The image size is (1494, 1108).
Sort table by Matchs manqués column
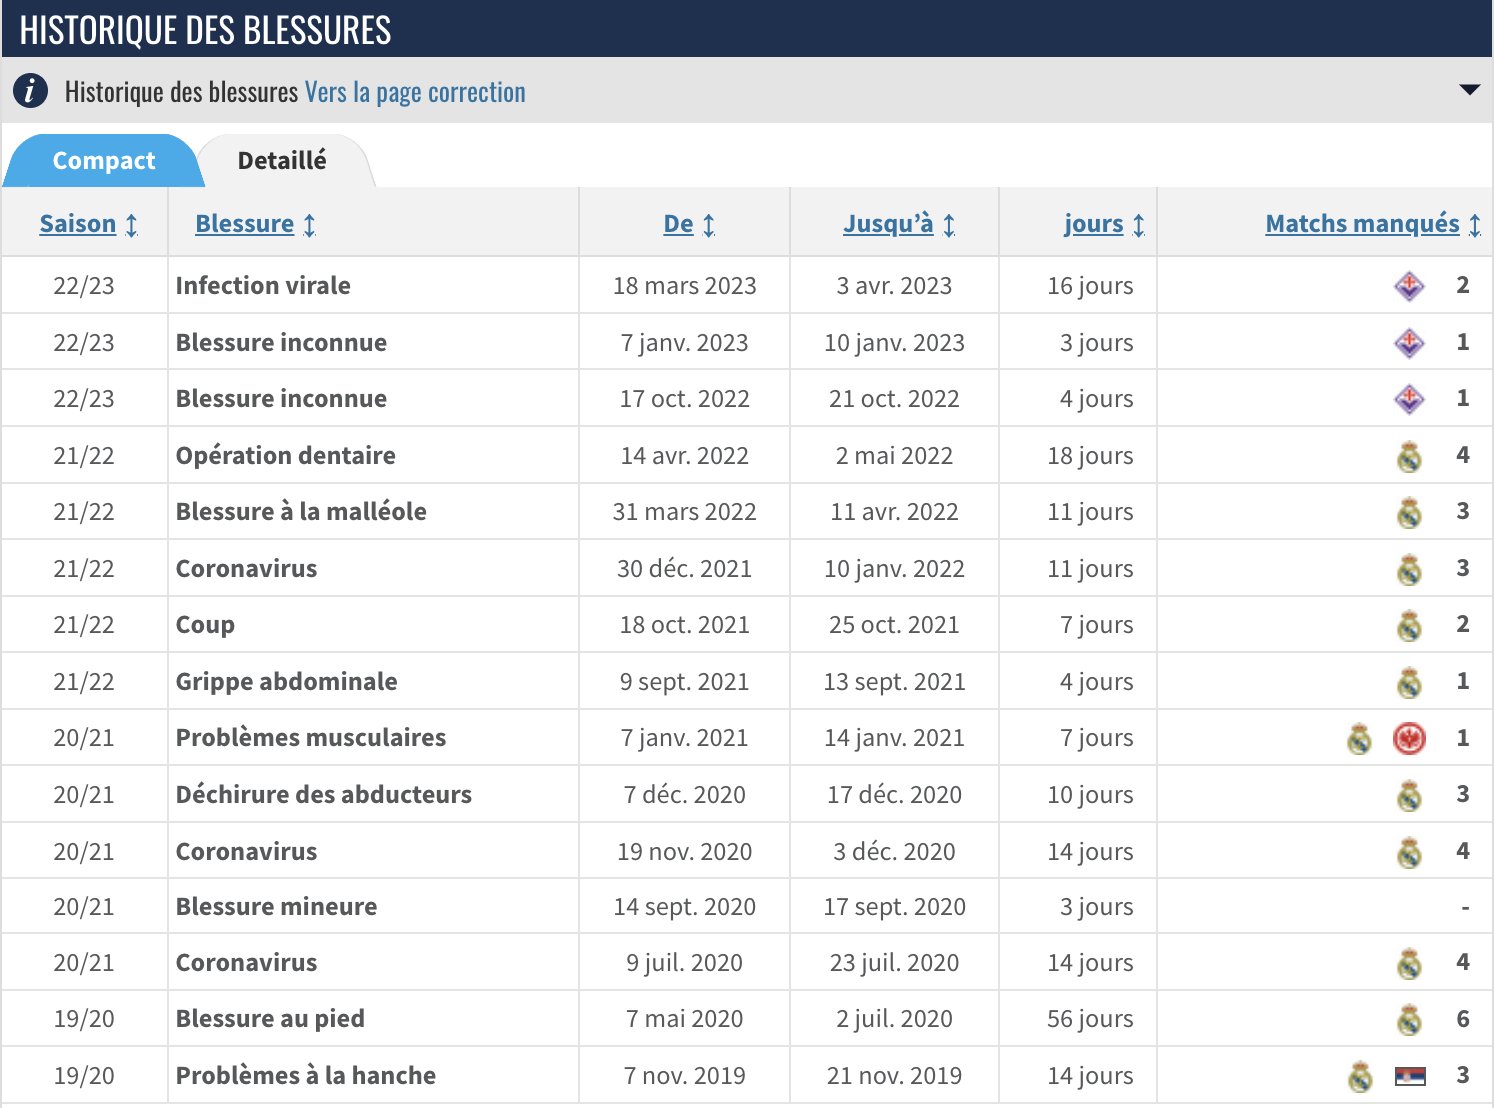[1362, 224]
